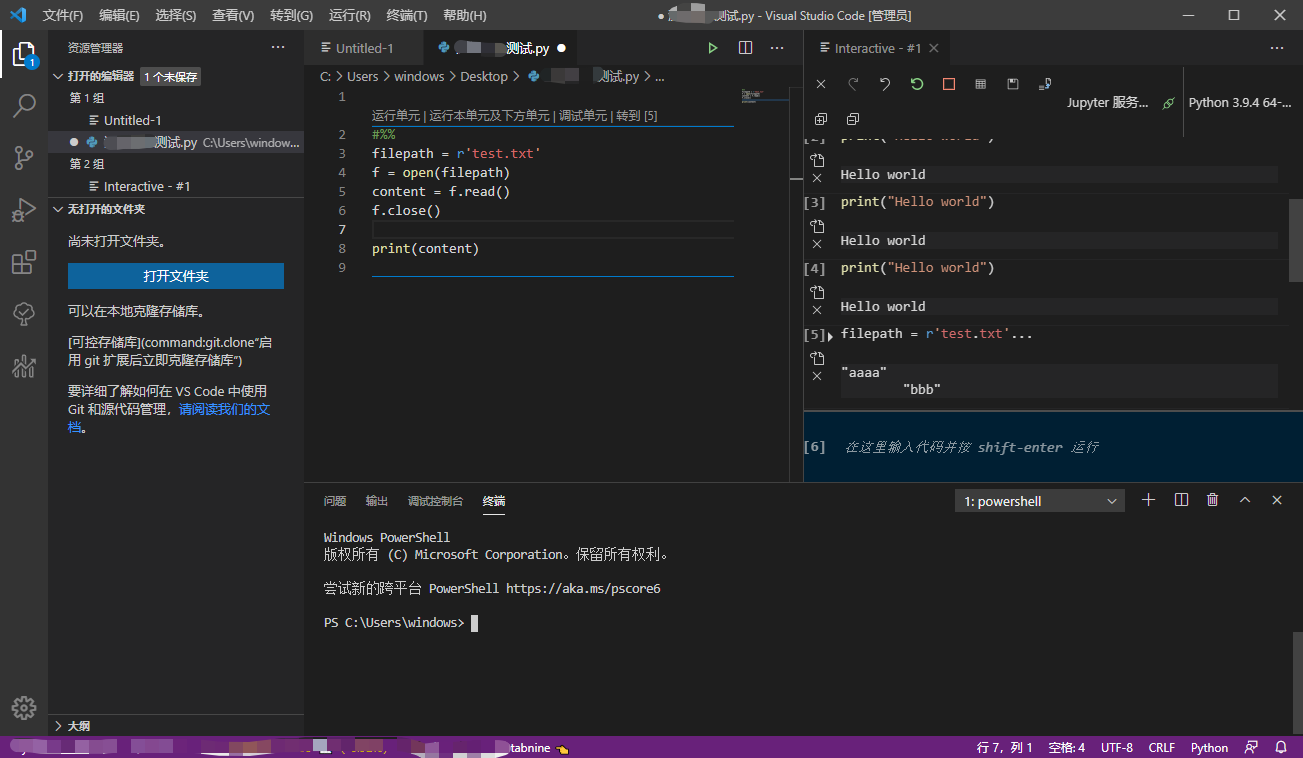1303x758 pixels.
Task: Switch to 问题 problems panel tab
Action: pyautogui.click(x=335, y=501)
